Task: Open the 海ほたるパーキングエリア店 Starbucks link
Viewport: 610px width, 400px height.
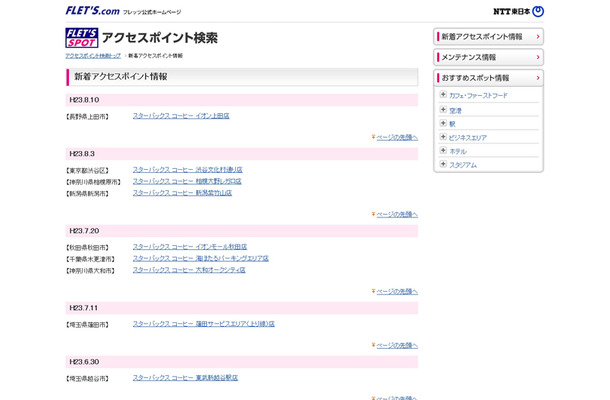Action: pyautogui.click(x=201, y=258)
